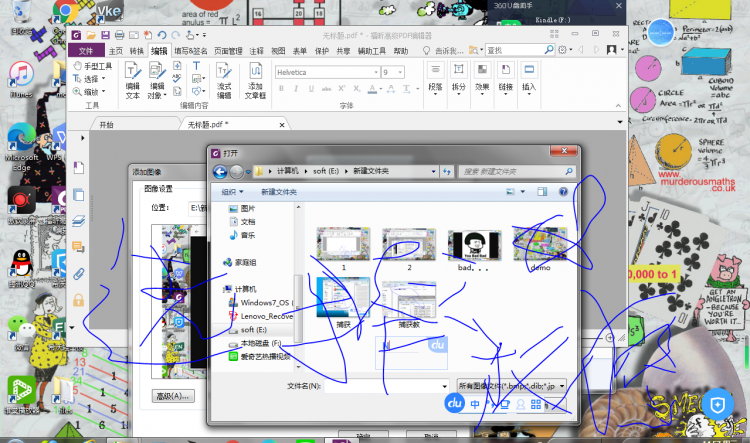Open the attachments paperclip sidebar icon
This screenshot has width=750, height=443.
click(78, 274)
